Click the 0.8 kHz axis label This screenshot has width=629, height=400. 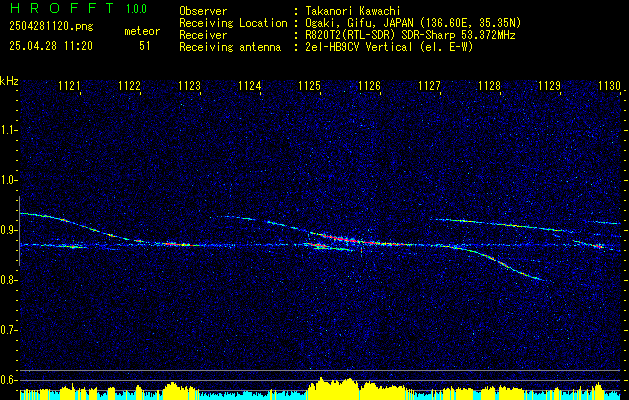tap(8, 280)
